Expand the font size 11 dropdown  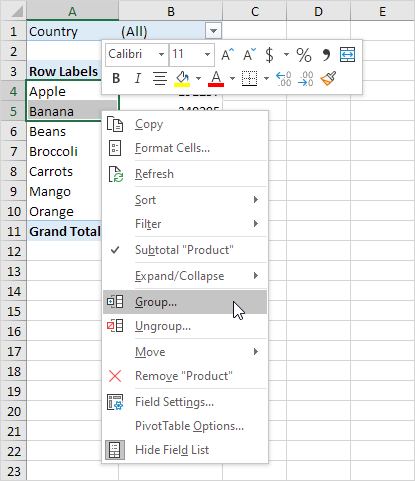coord(207,54)
